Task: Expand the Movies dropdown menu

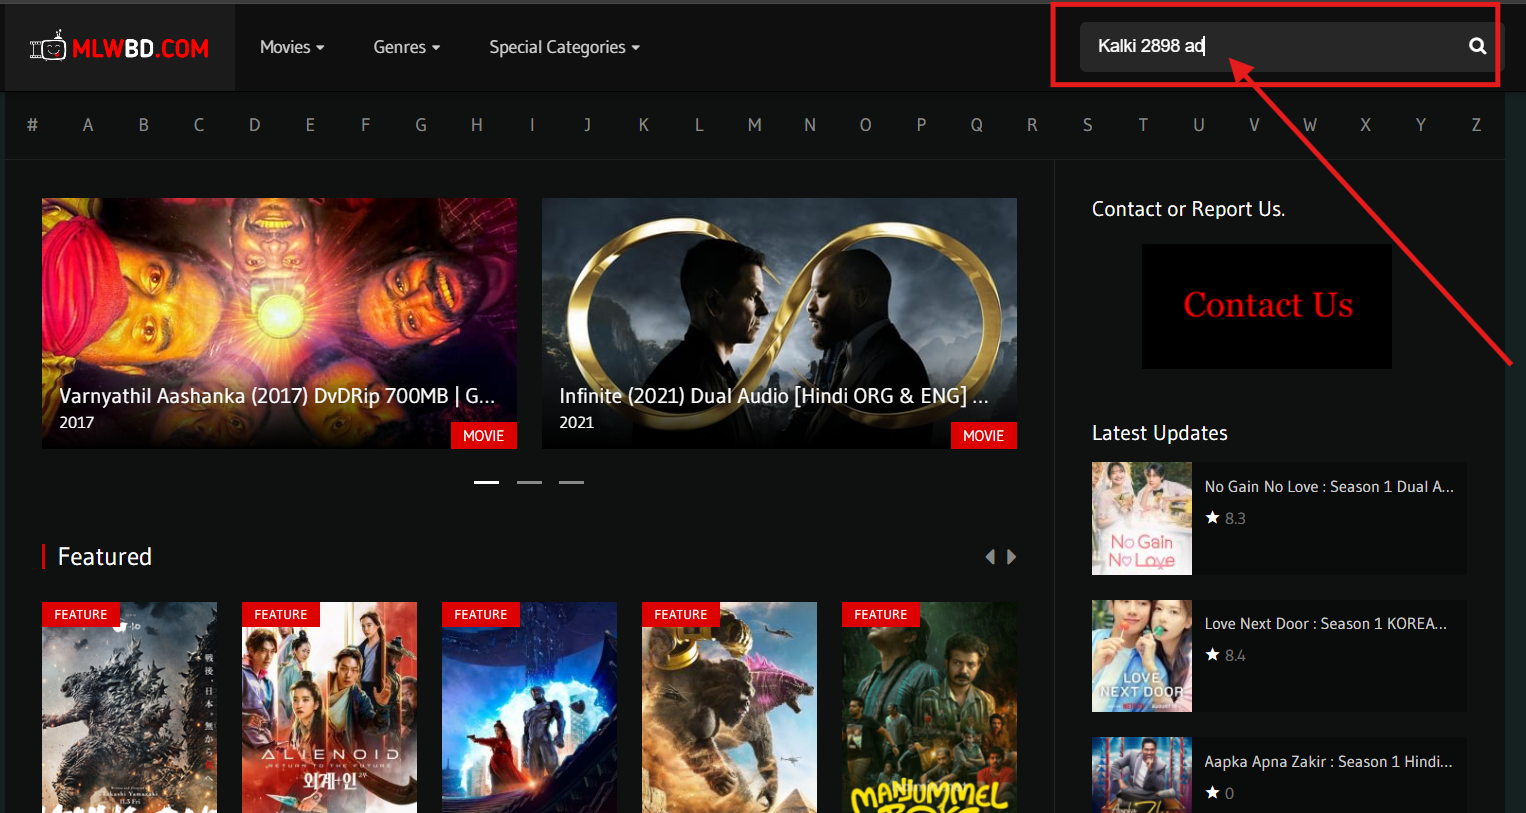Action: coord(292,47)
